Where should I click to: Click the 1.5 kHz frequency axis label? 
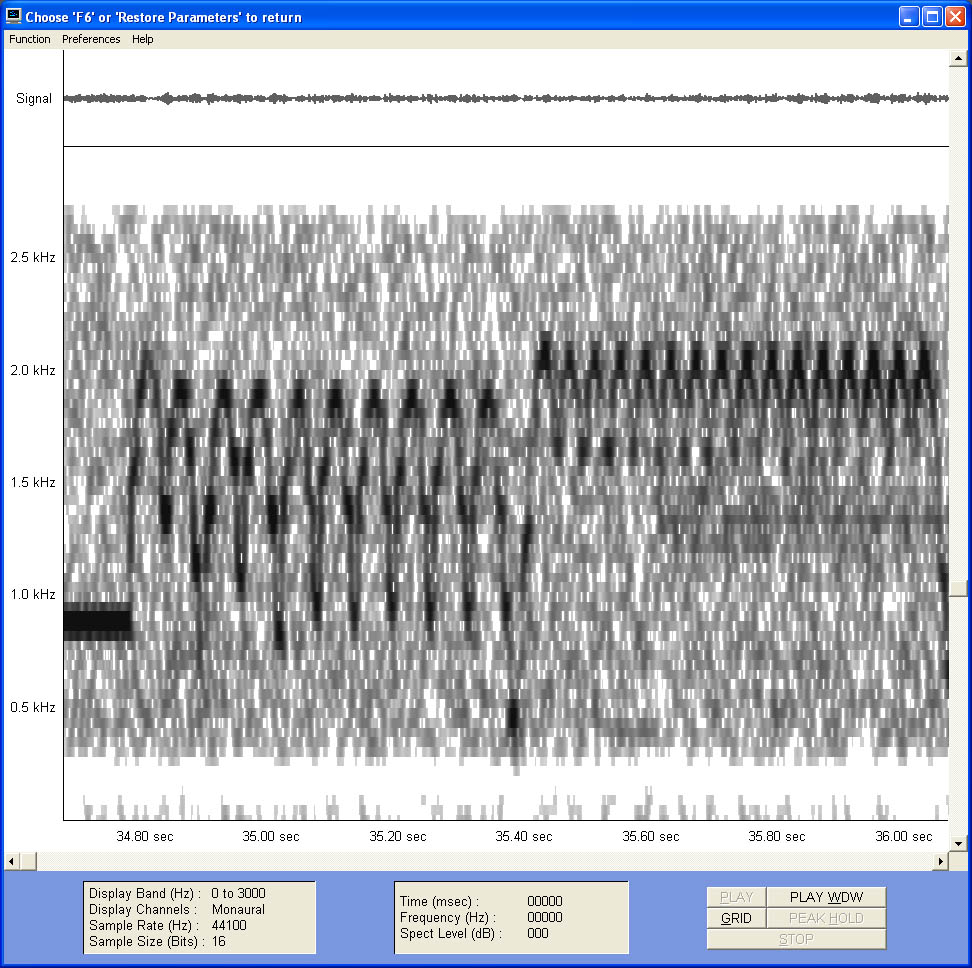pyautogui.click(x=33, y=482)
